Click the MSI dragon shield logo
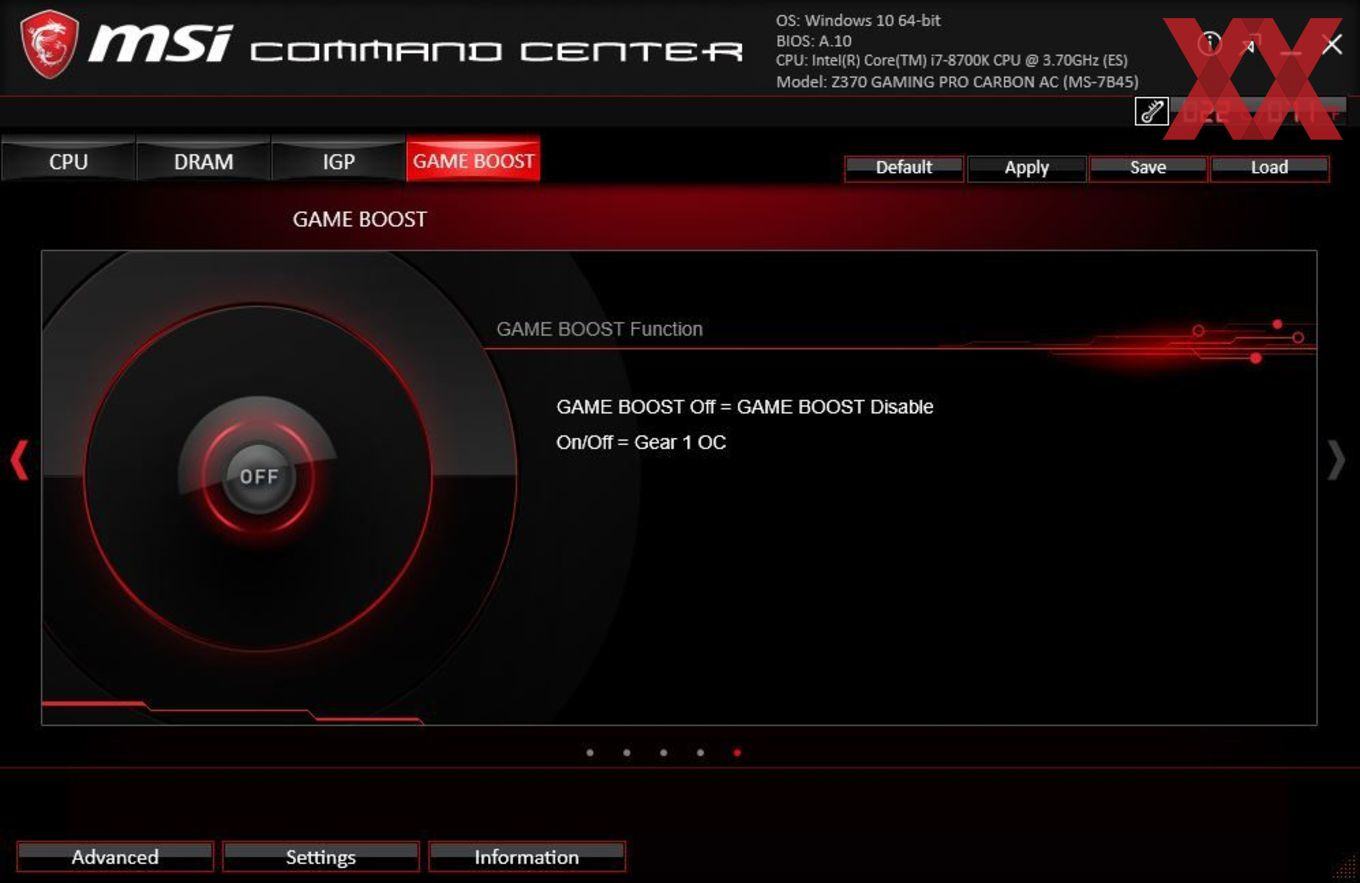 click(x=50, y=45)
